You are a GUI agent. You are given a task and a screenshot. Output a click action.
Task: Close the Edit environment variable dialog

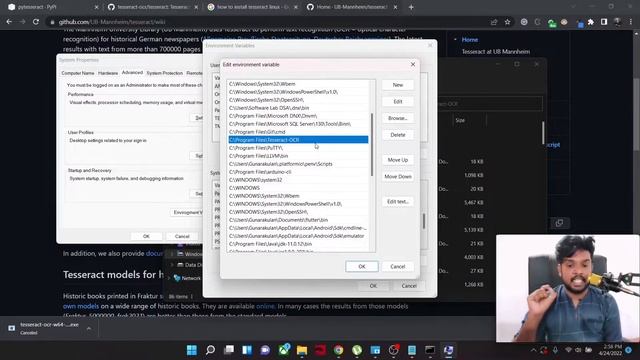413,64
